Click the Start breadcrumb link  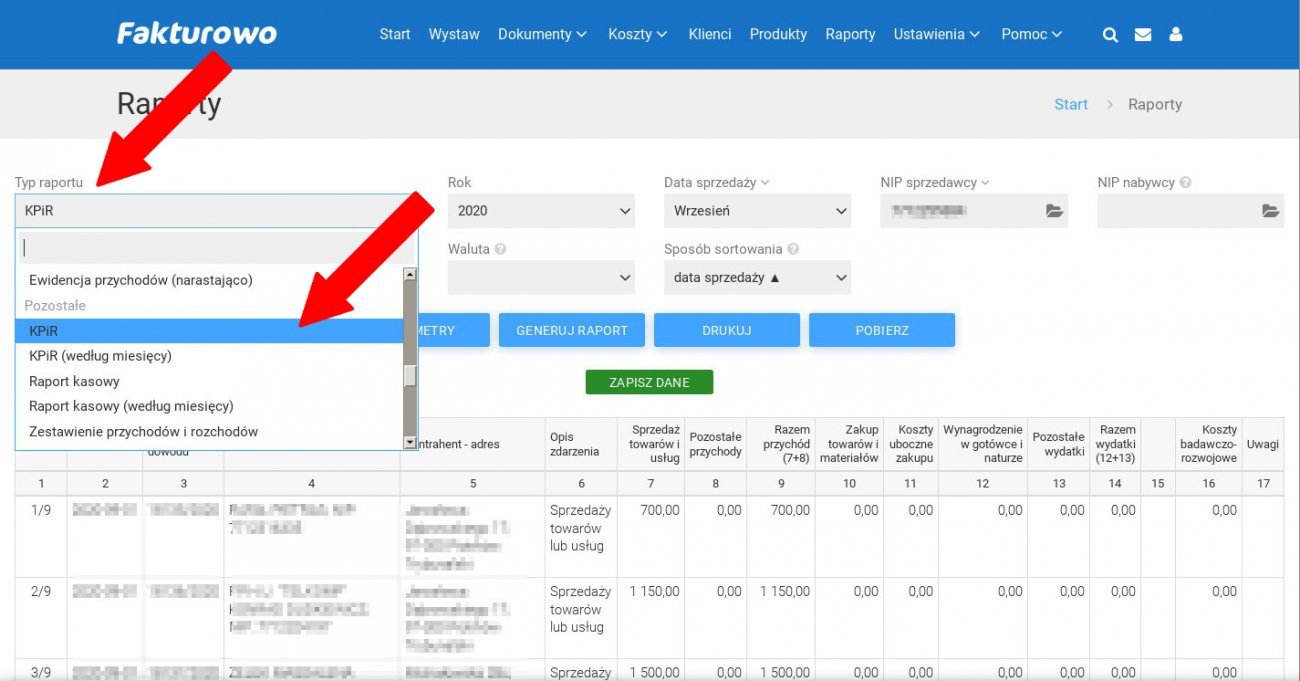click(1070, 104)
